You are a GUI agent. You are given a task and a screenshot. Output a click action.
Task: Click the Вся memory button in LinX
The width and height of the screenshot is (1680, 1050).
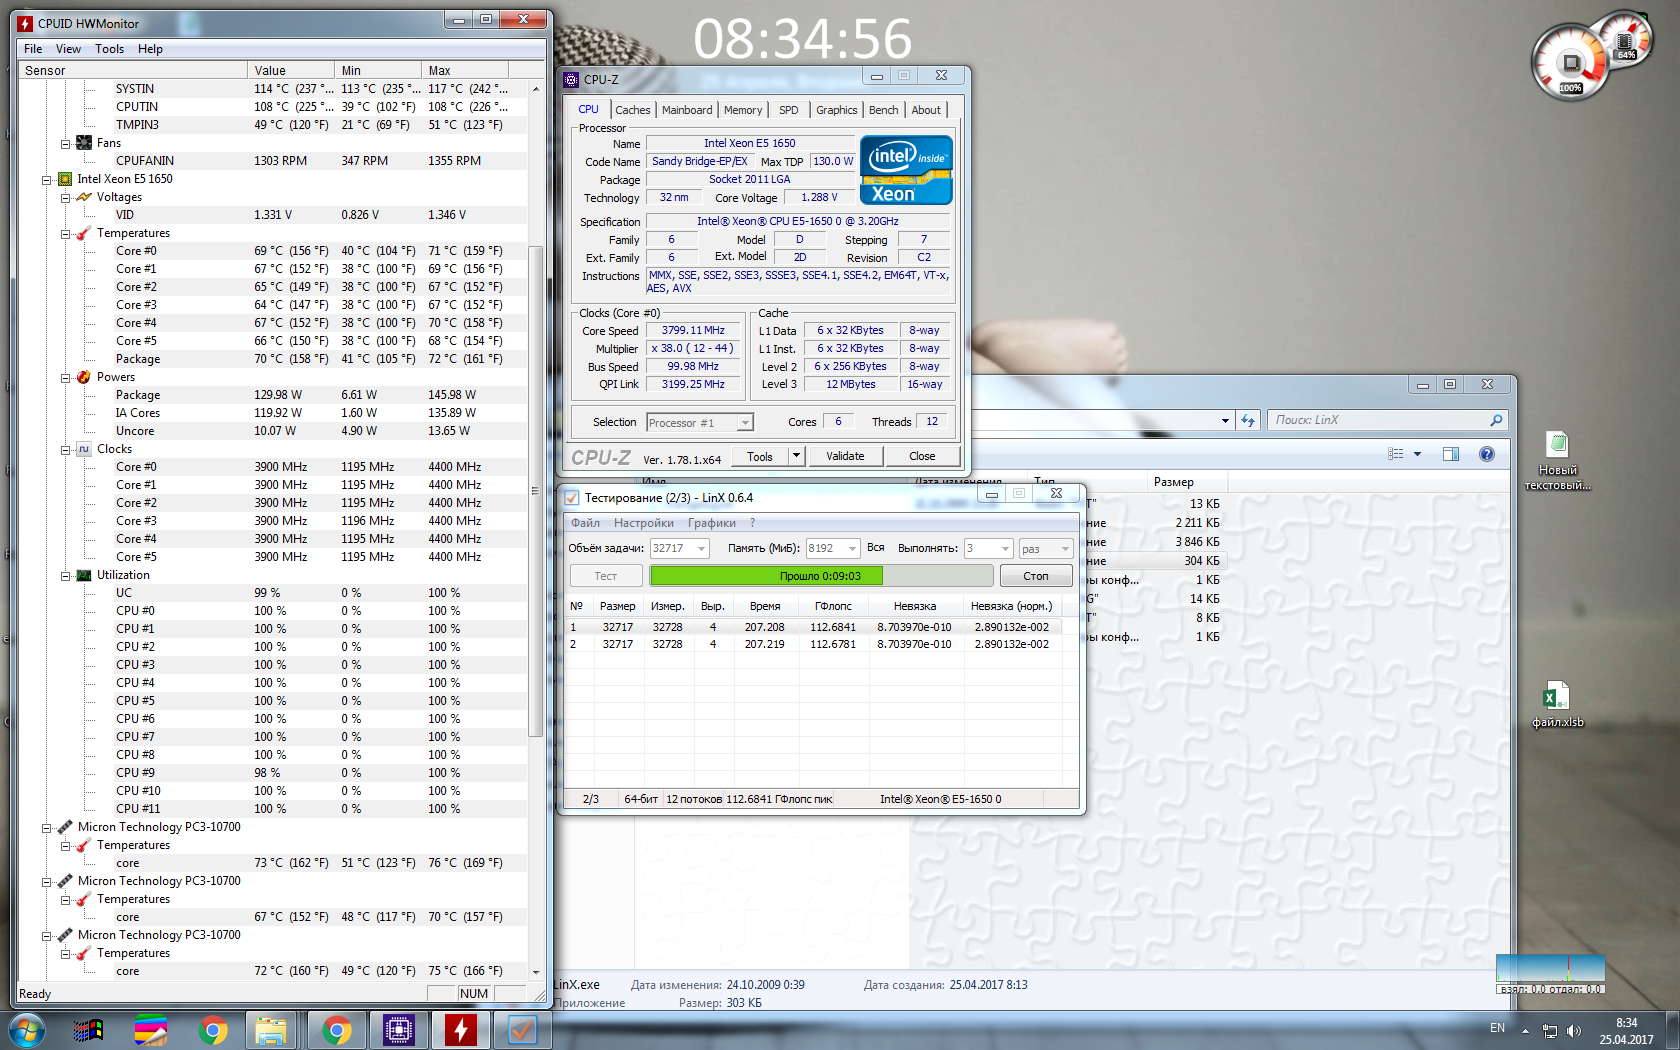click(876, 548)
